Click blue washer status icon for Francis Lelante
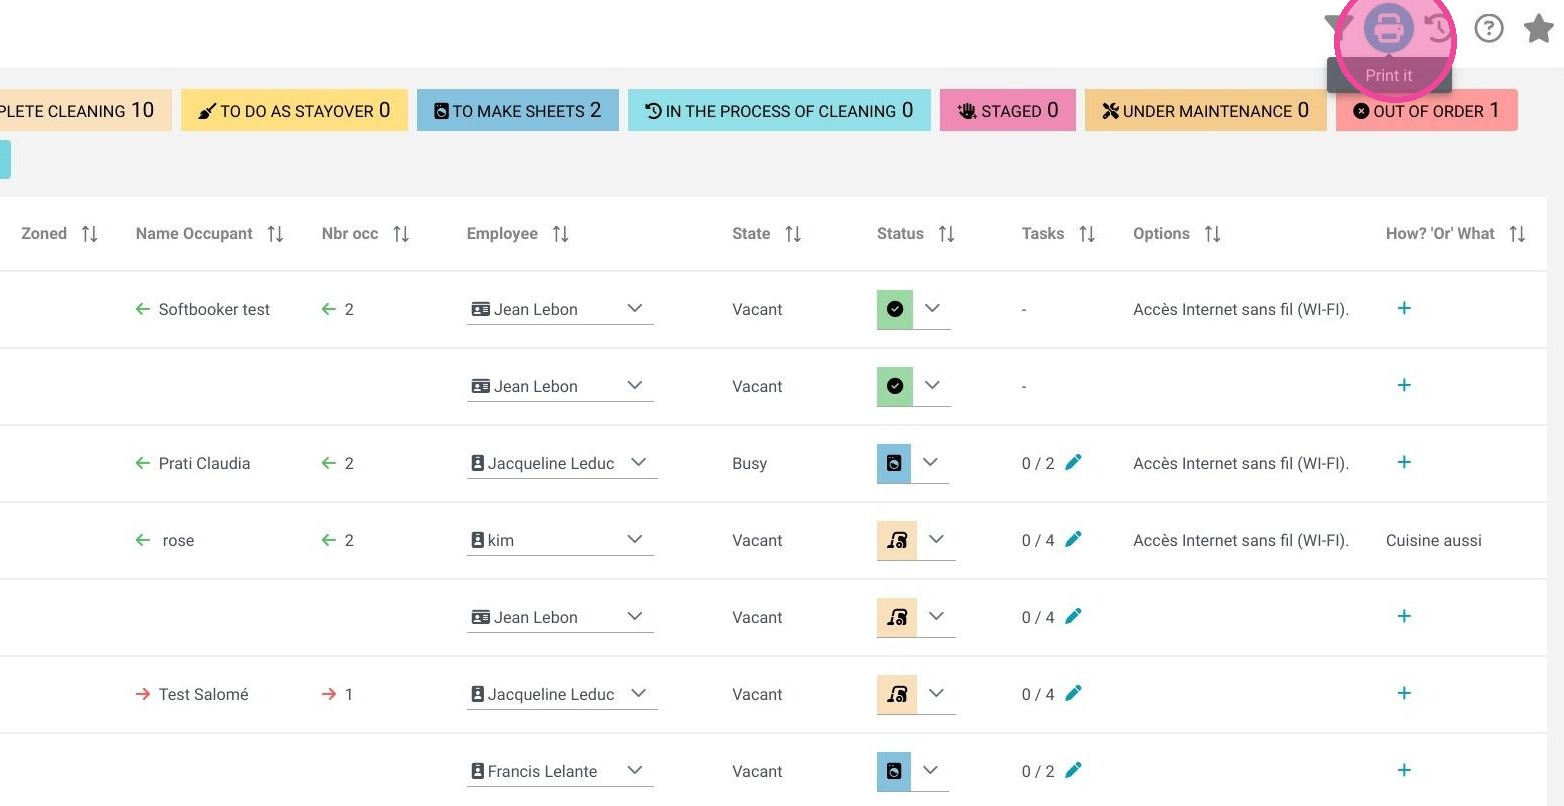The image size is (1564, 806). tap(894, 771)
